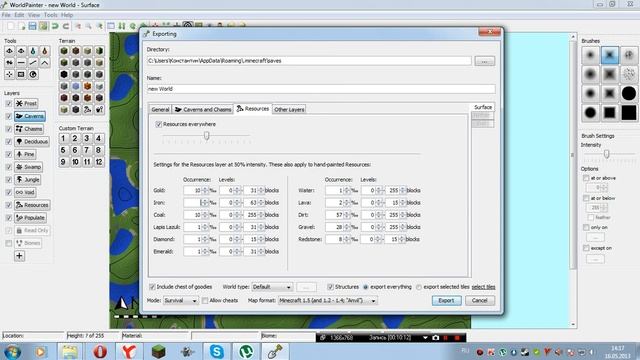Image resolution: width=640 pixels, height=360 pixels.
Task: Select the Void layer button
Action: (x=25, y=192)
